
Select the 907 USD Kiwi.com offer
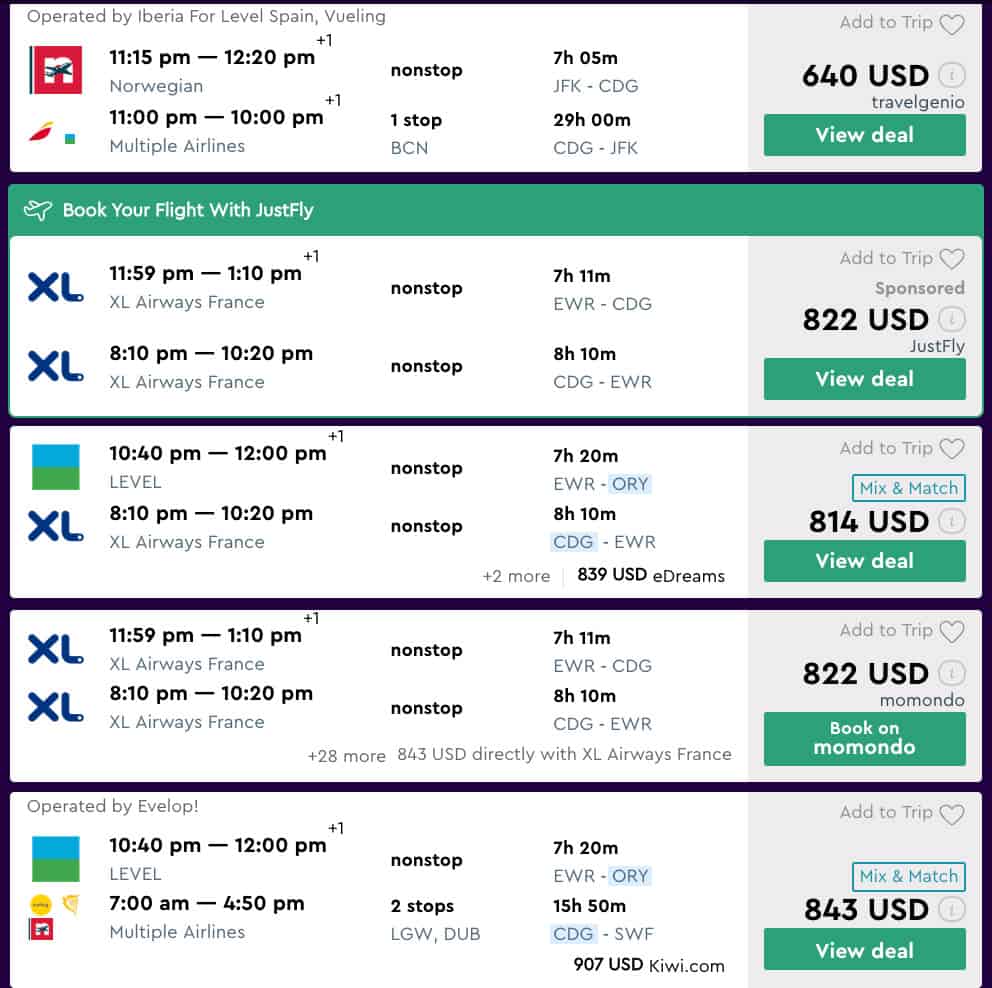[x=649, y=965]
